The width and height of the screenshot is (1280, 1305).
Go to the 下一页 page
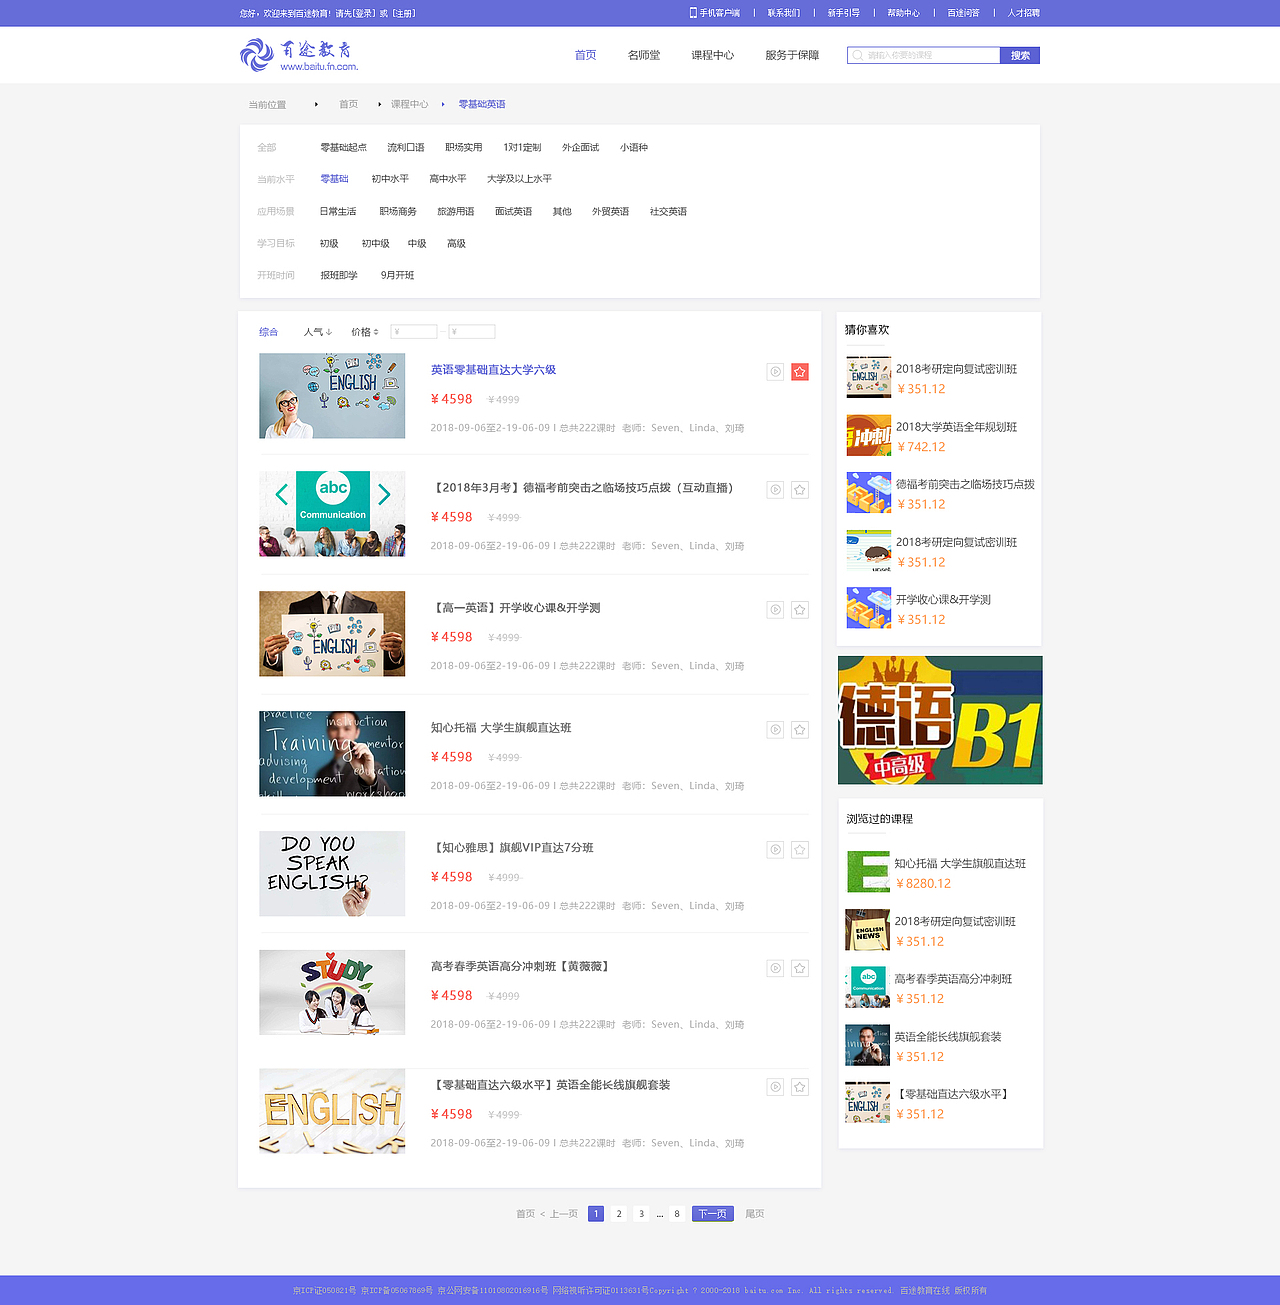(713, 1214)
